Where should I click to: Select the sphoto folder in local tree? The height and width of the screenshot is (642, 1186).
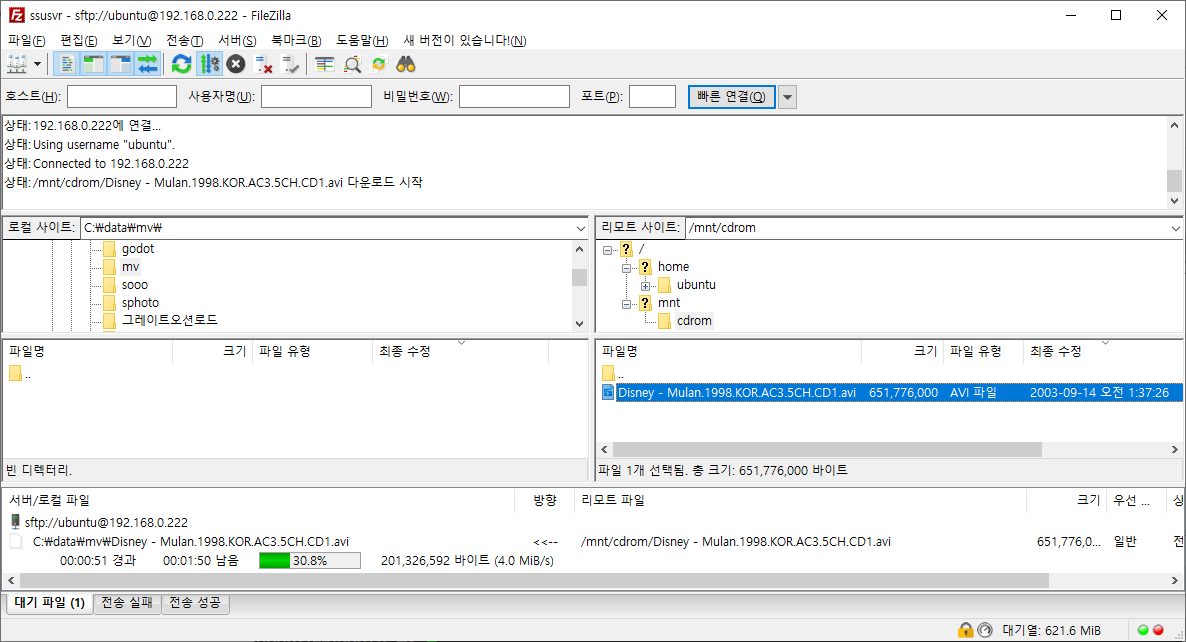click(x=140, y=302)
